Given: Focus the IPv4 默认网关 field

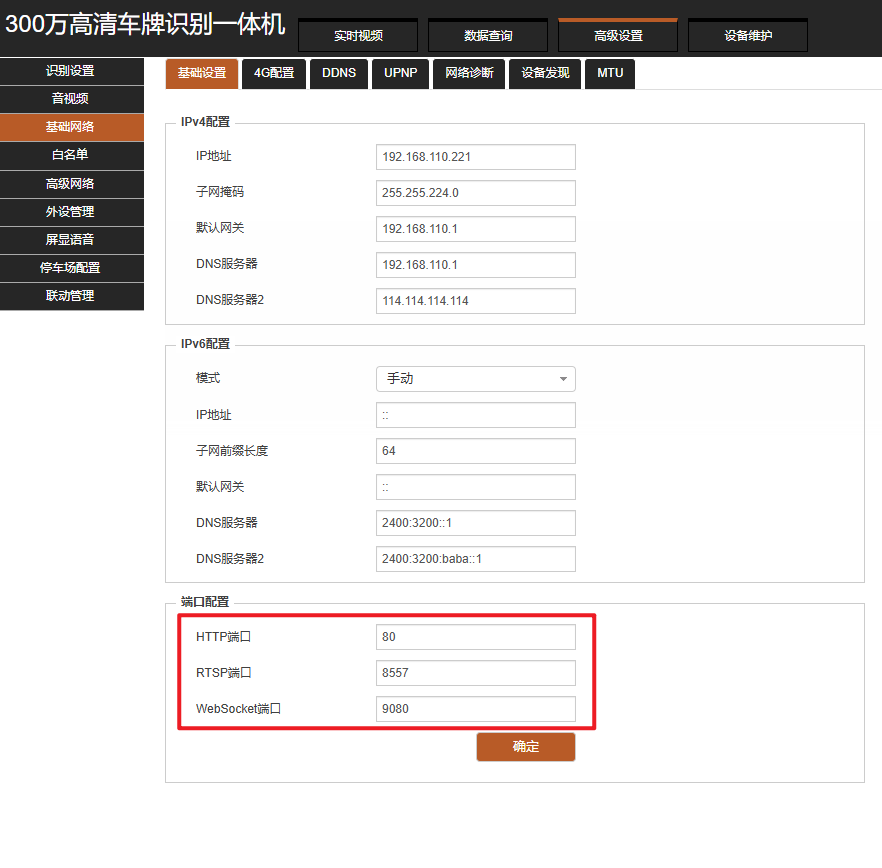Looking at the screenshot, I should (x=476, y=229).
